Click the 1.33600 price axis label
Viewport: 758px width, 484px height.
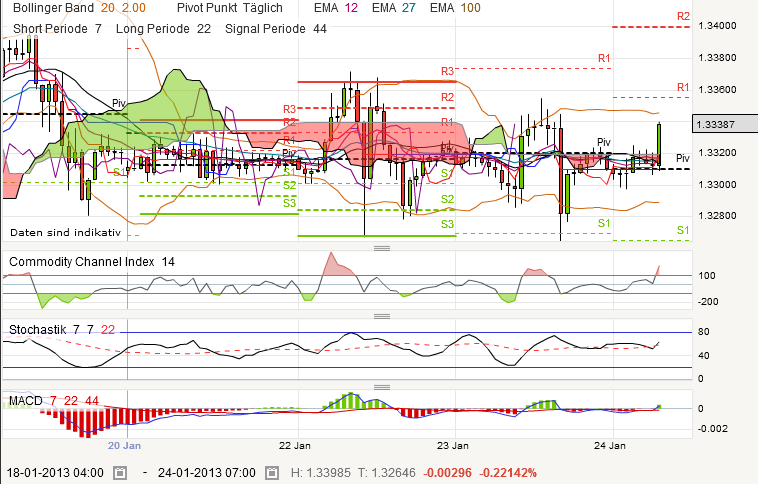click(x=717, y=89)
